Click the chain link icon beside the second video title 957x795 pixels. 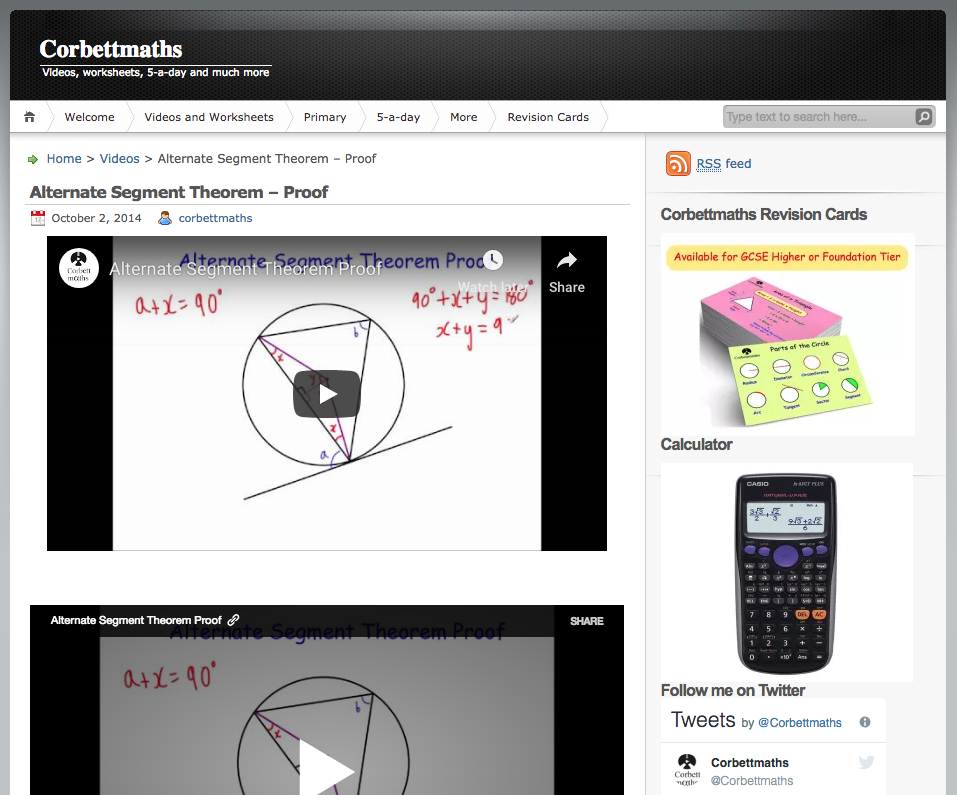click(x=234, y=620)
